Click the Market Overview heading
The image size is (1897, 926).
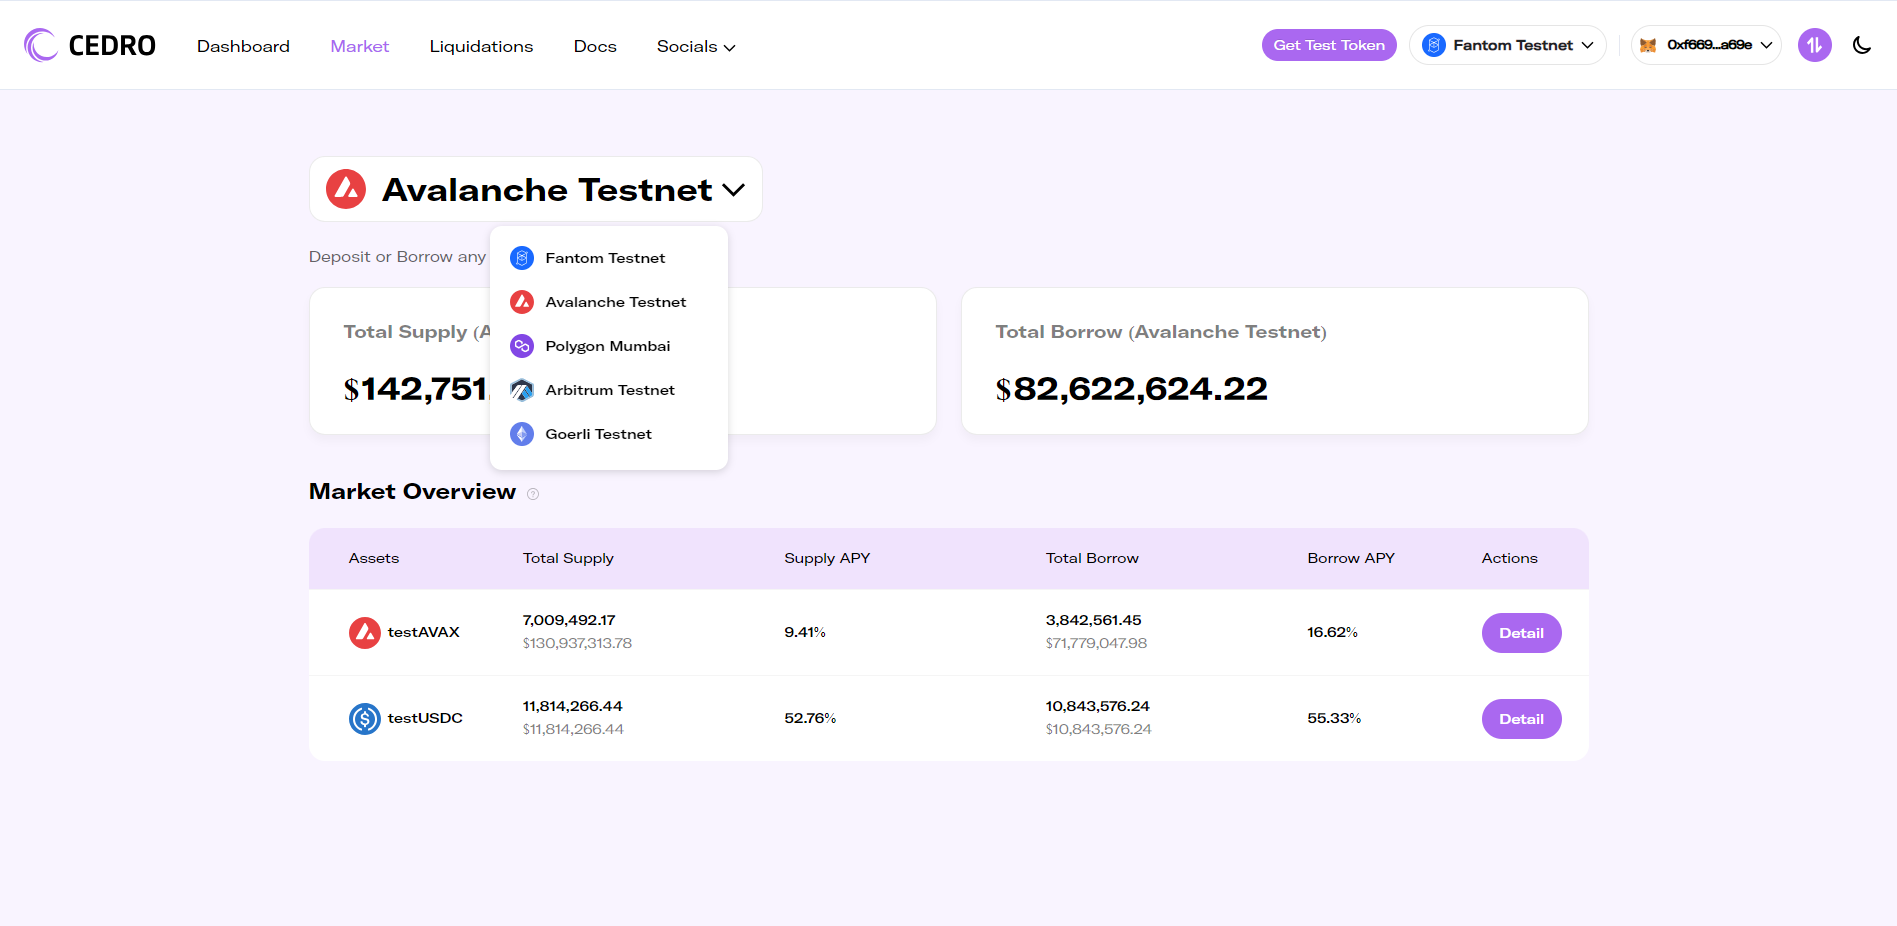click(x=412, y=491)
